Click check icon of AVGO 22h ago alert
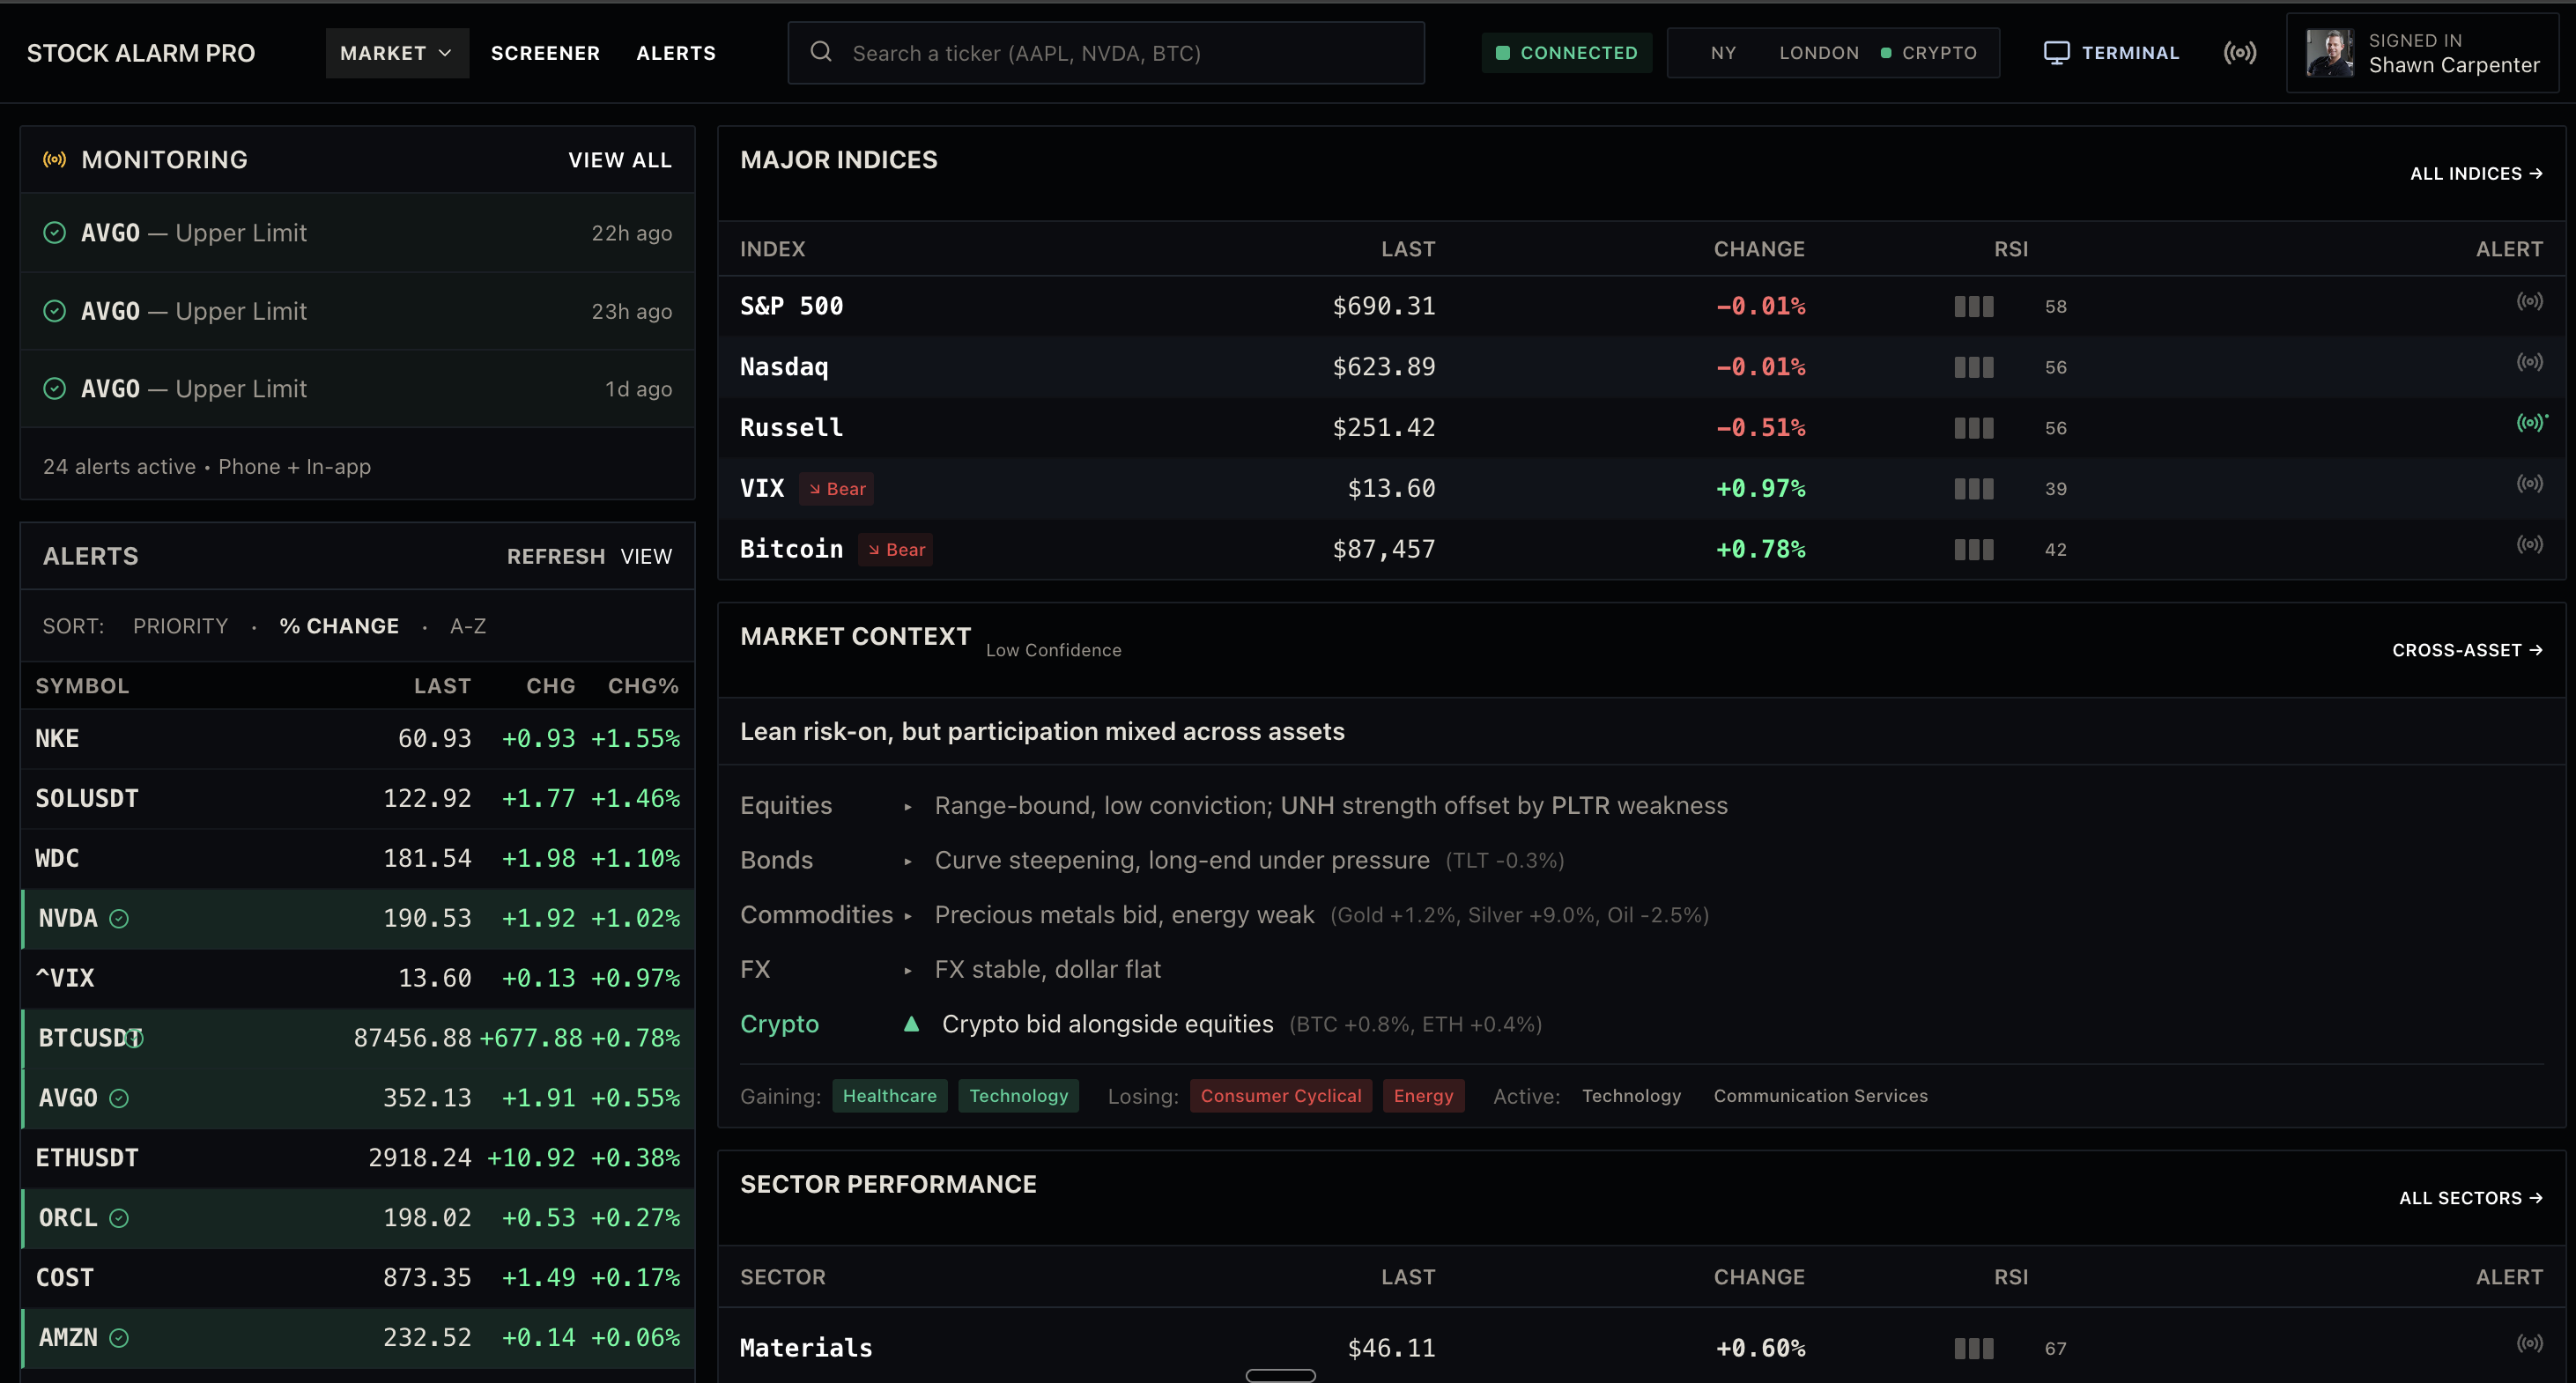This screenshot has height=1383, width=2576. tap(54, 233)
